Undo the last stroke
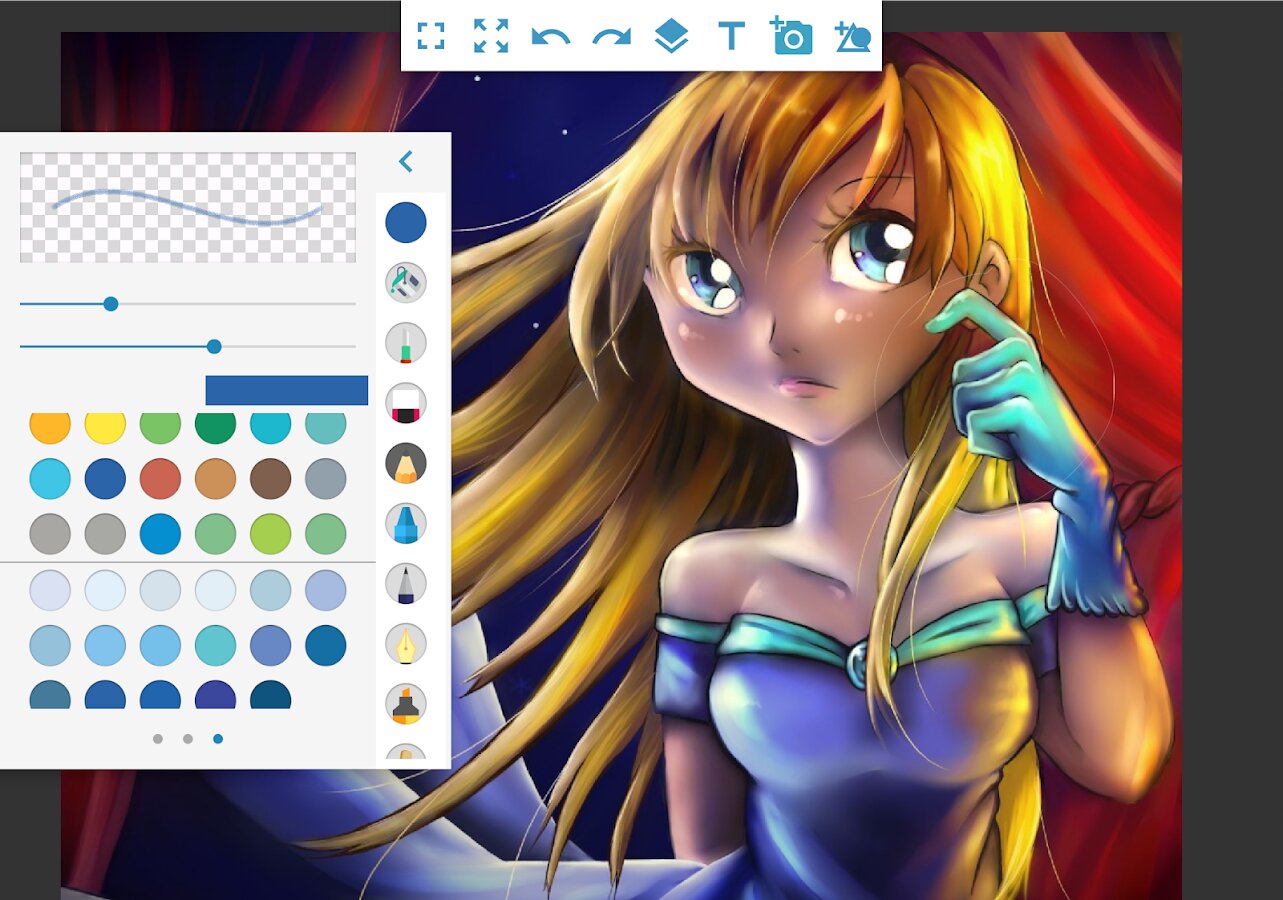1283x900 pixels. click(551, 37)
